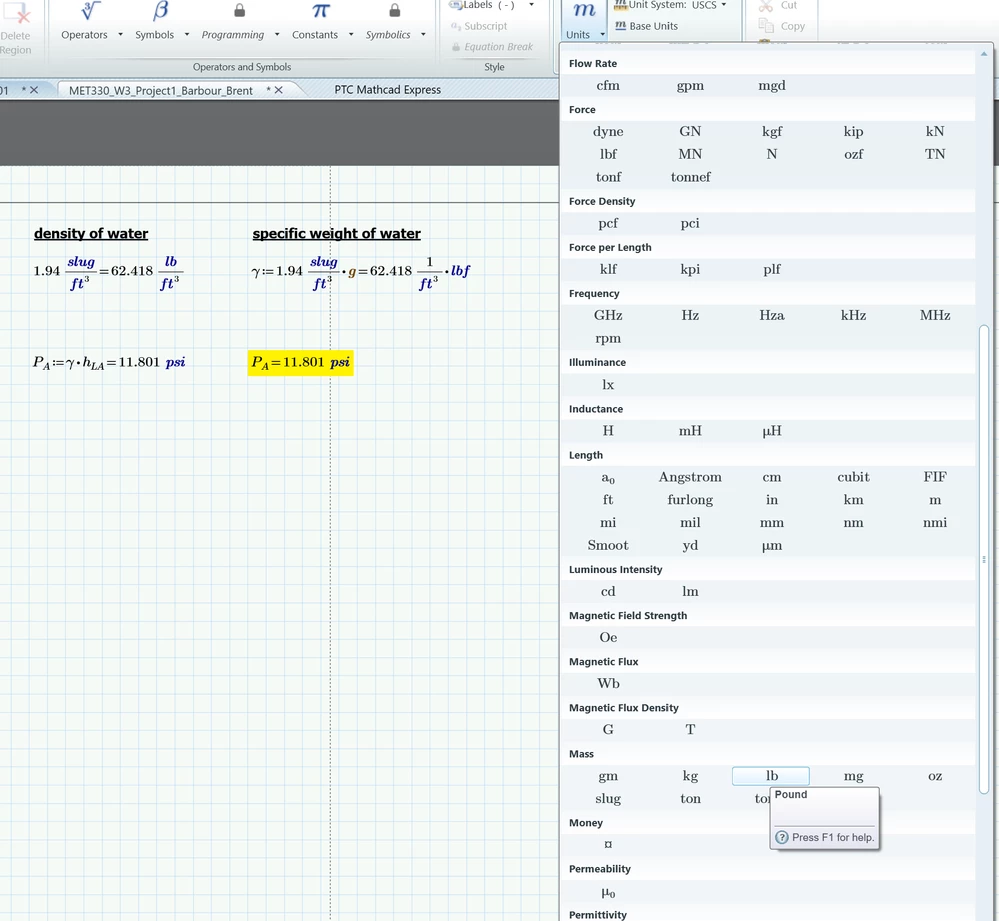Screen dimensions: 999x921
Task: Click the Equation Break button
Action: tap(492, 46)
